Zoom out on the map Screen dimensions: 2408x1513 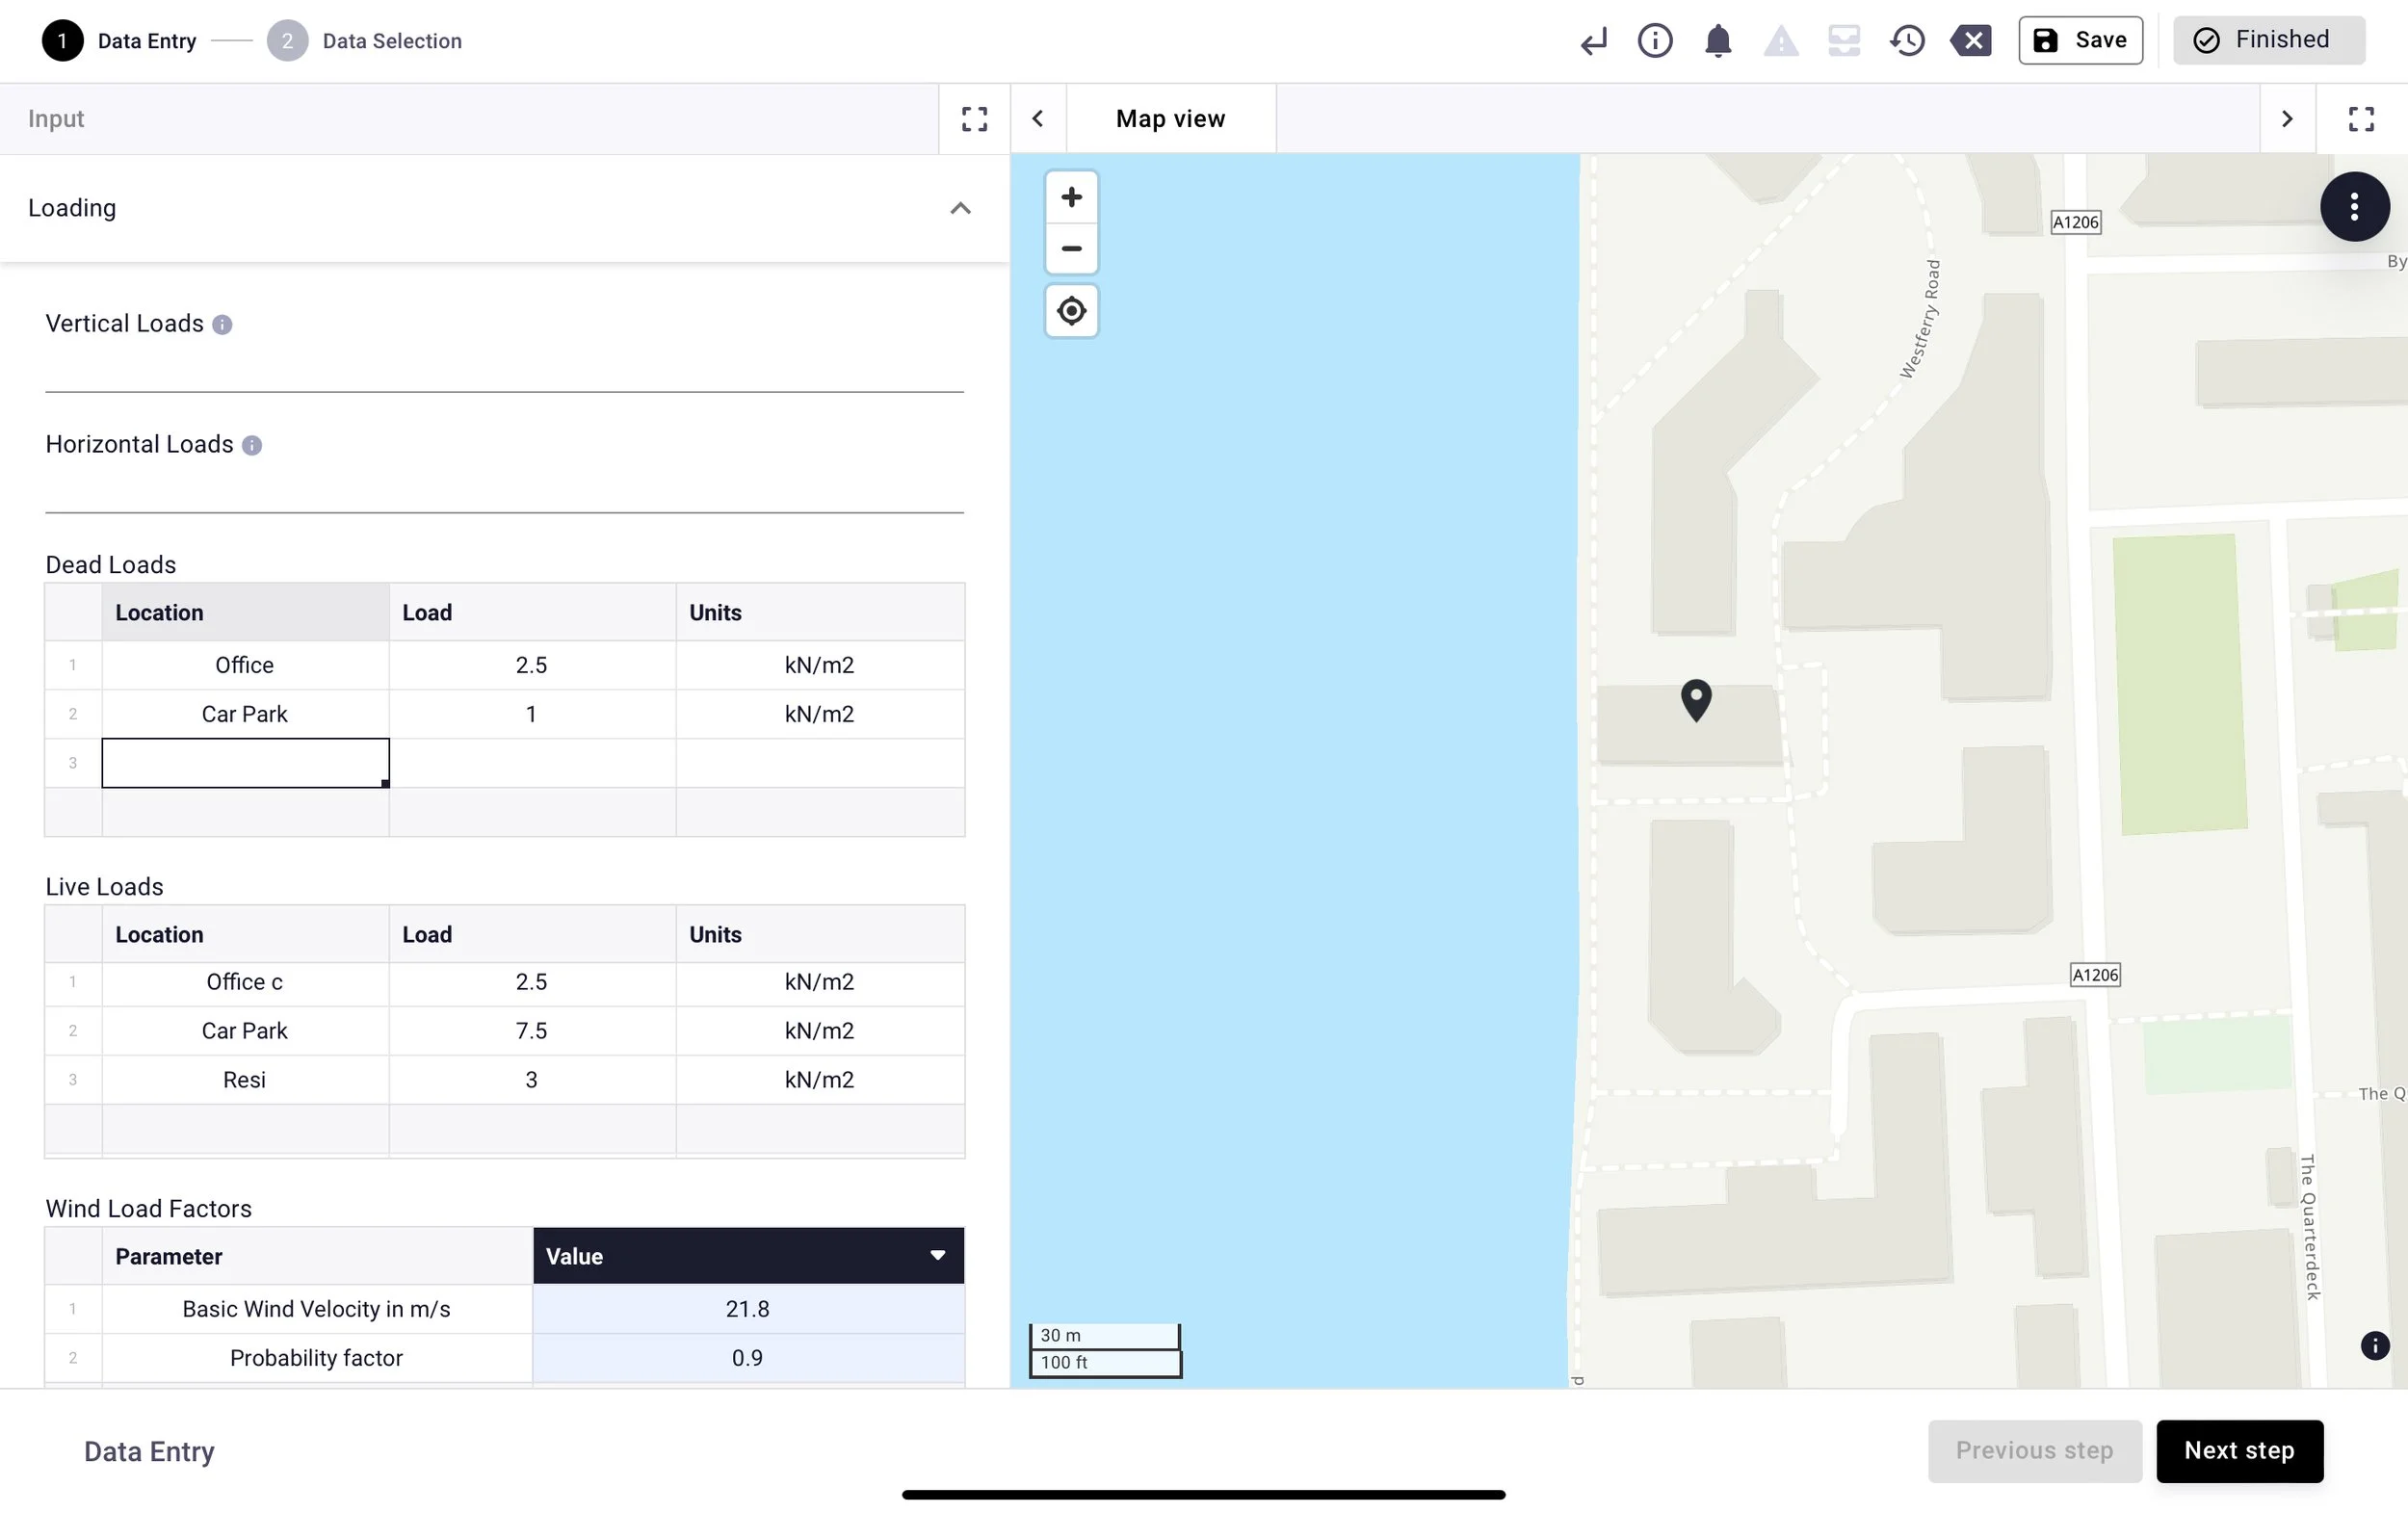tap(1071, 248)
